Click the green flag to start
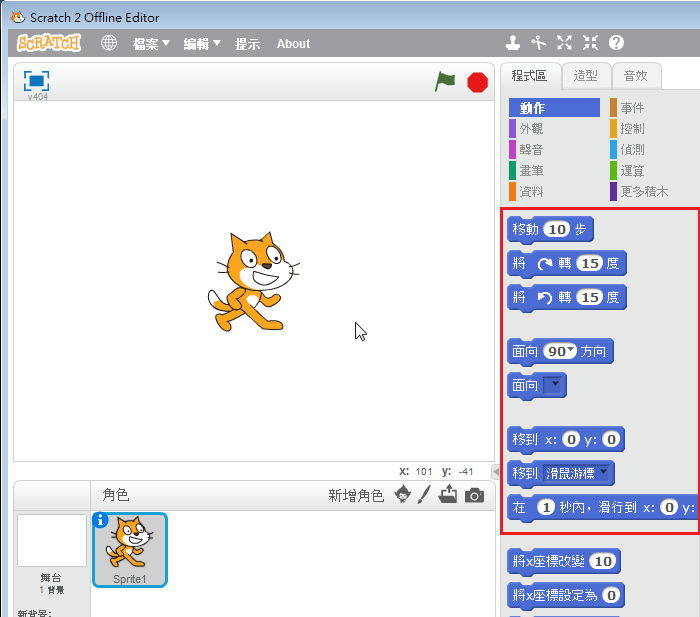700x617 pixels. point(445,82)
